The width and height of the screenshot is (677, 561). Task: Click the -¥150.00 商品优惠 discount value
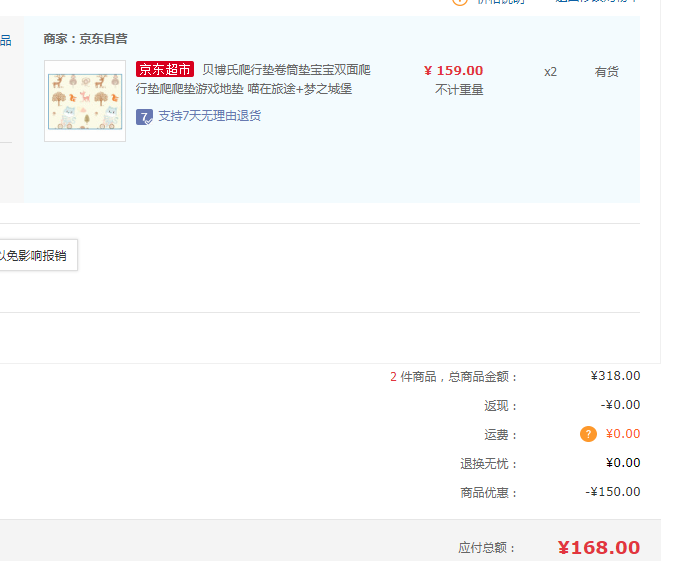point(613,492)
